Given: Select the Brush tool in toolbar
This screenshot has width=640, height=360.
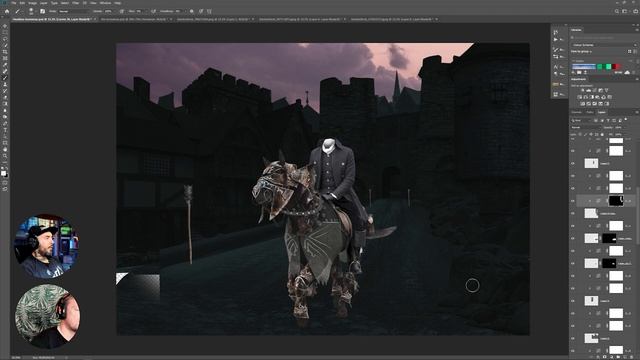Looking at the screenshot, I should point(5,78).
